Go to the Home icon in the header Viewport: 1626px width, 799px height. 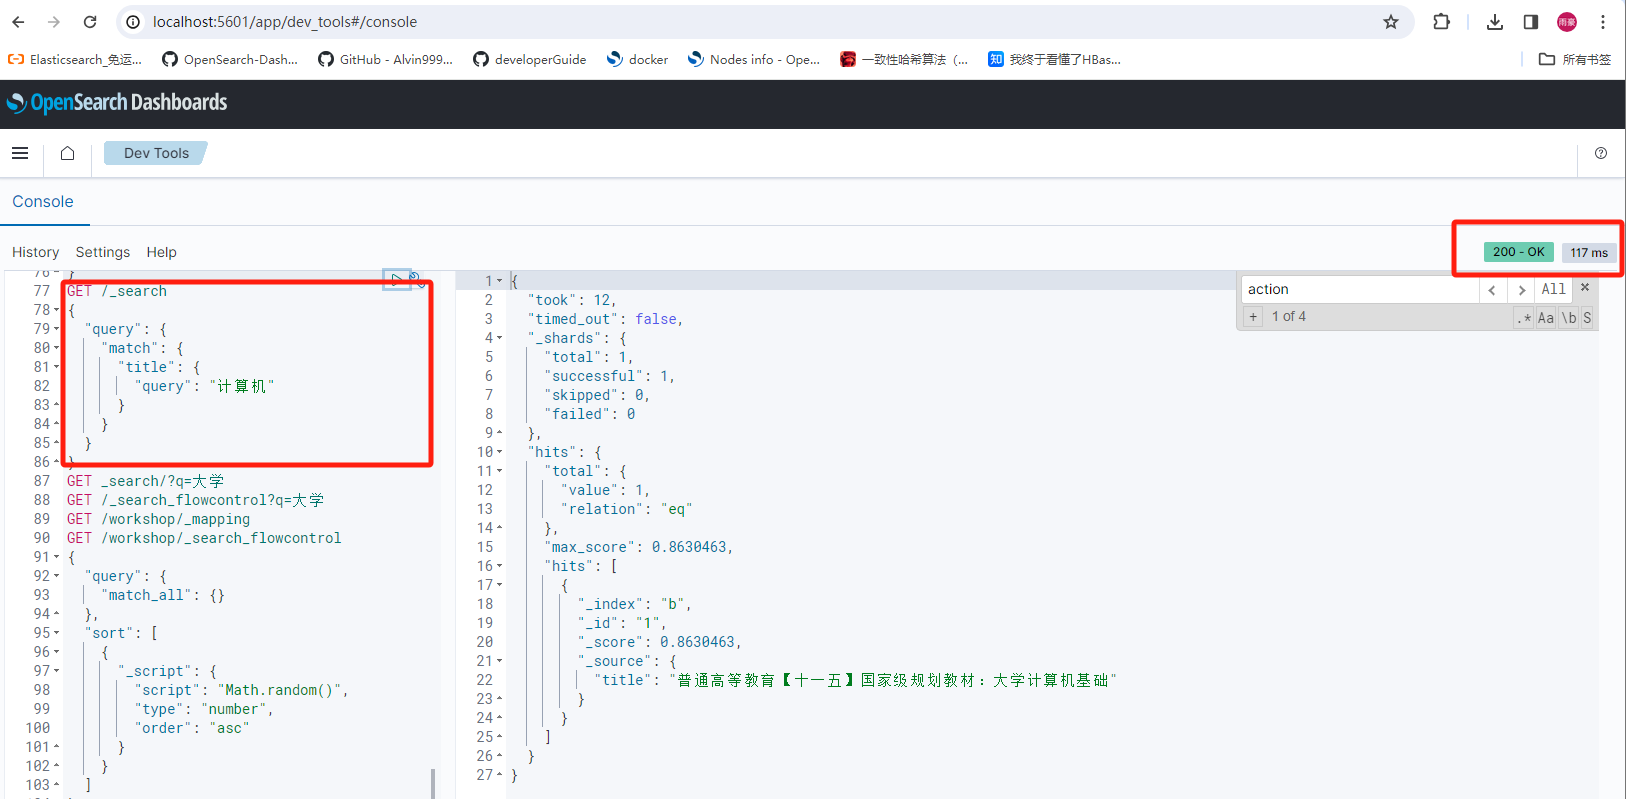(67, 153)
